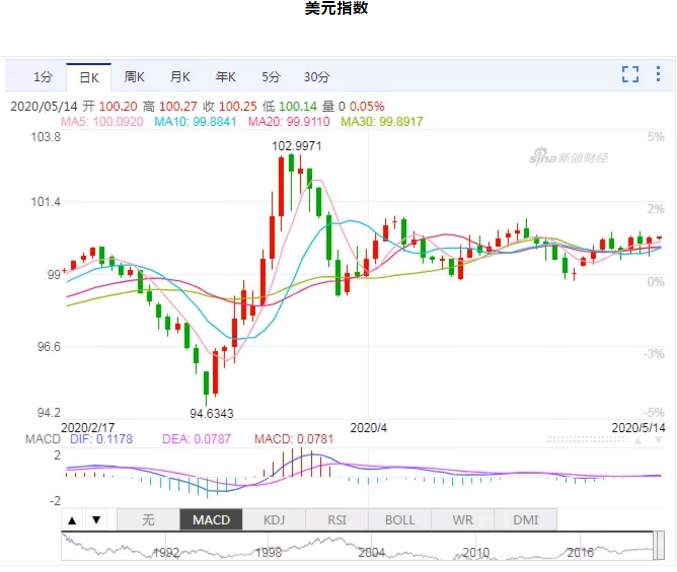Select the 5分 chart tab
The height and width of the screenshot is (572, 677).
click(x=271, y=77)
